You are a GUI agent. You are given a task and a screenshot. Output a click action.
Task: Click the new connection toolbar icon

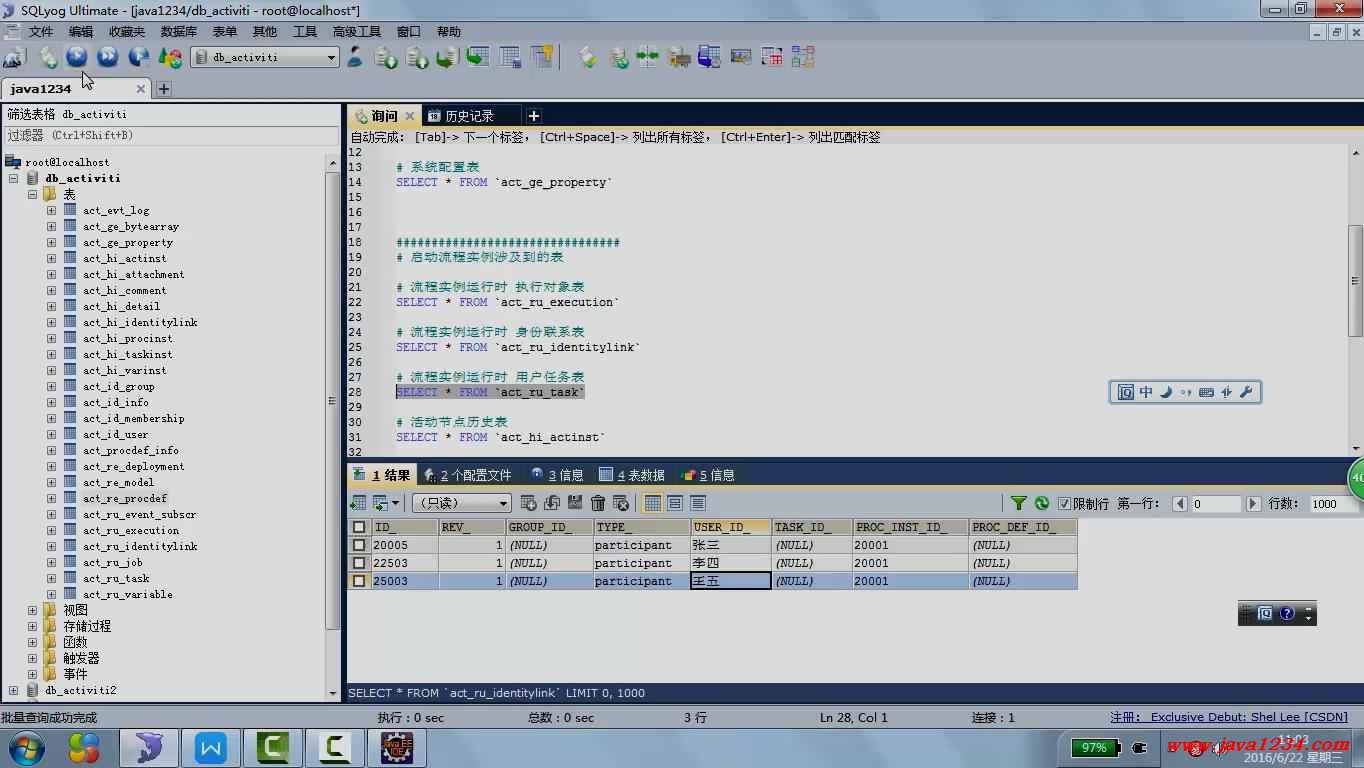(x=14, y=57)
